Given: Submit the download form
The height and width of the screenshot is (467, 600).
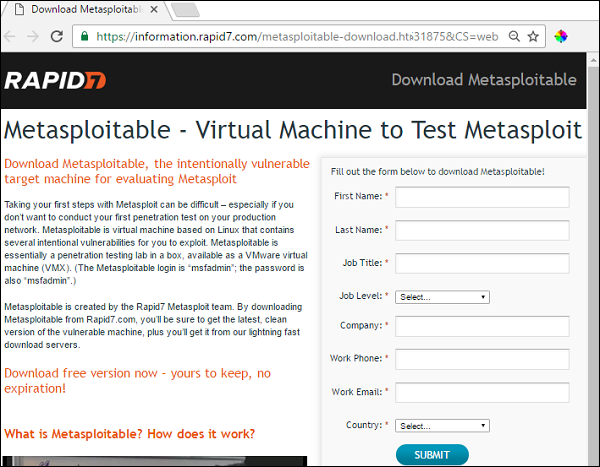Looking at the screenshot, I should [x=432, y=455].
